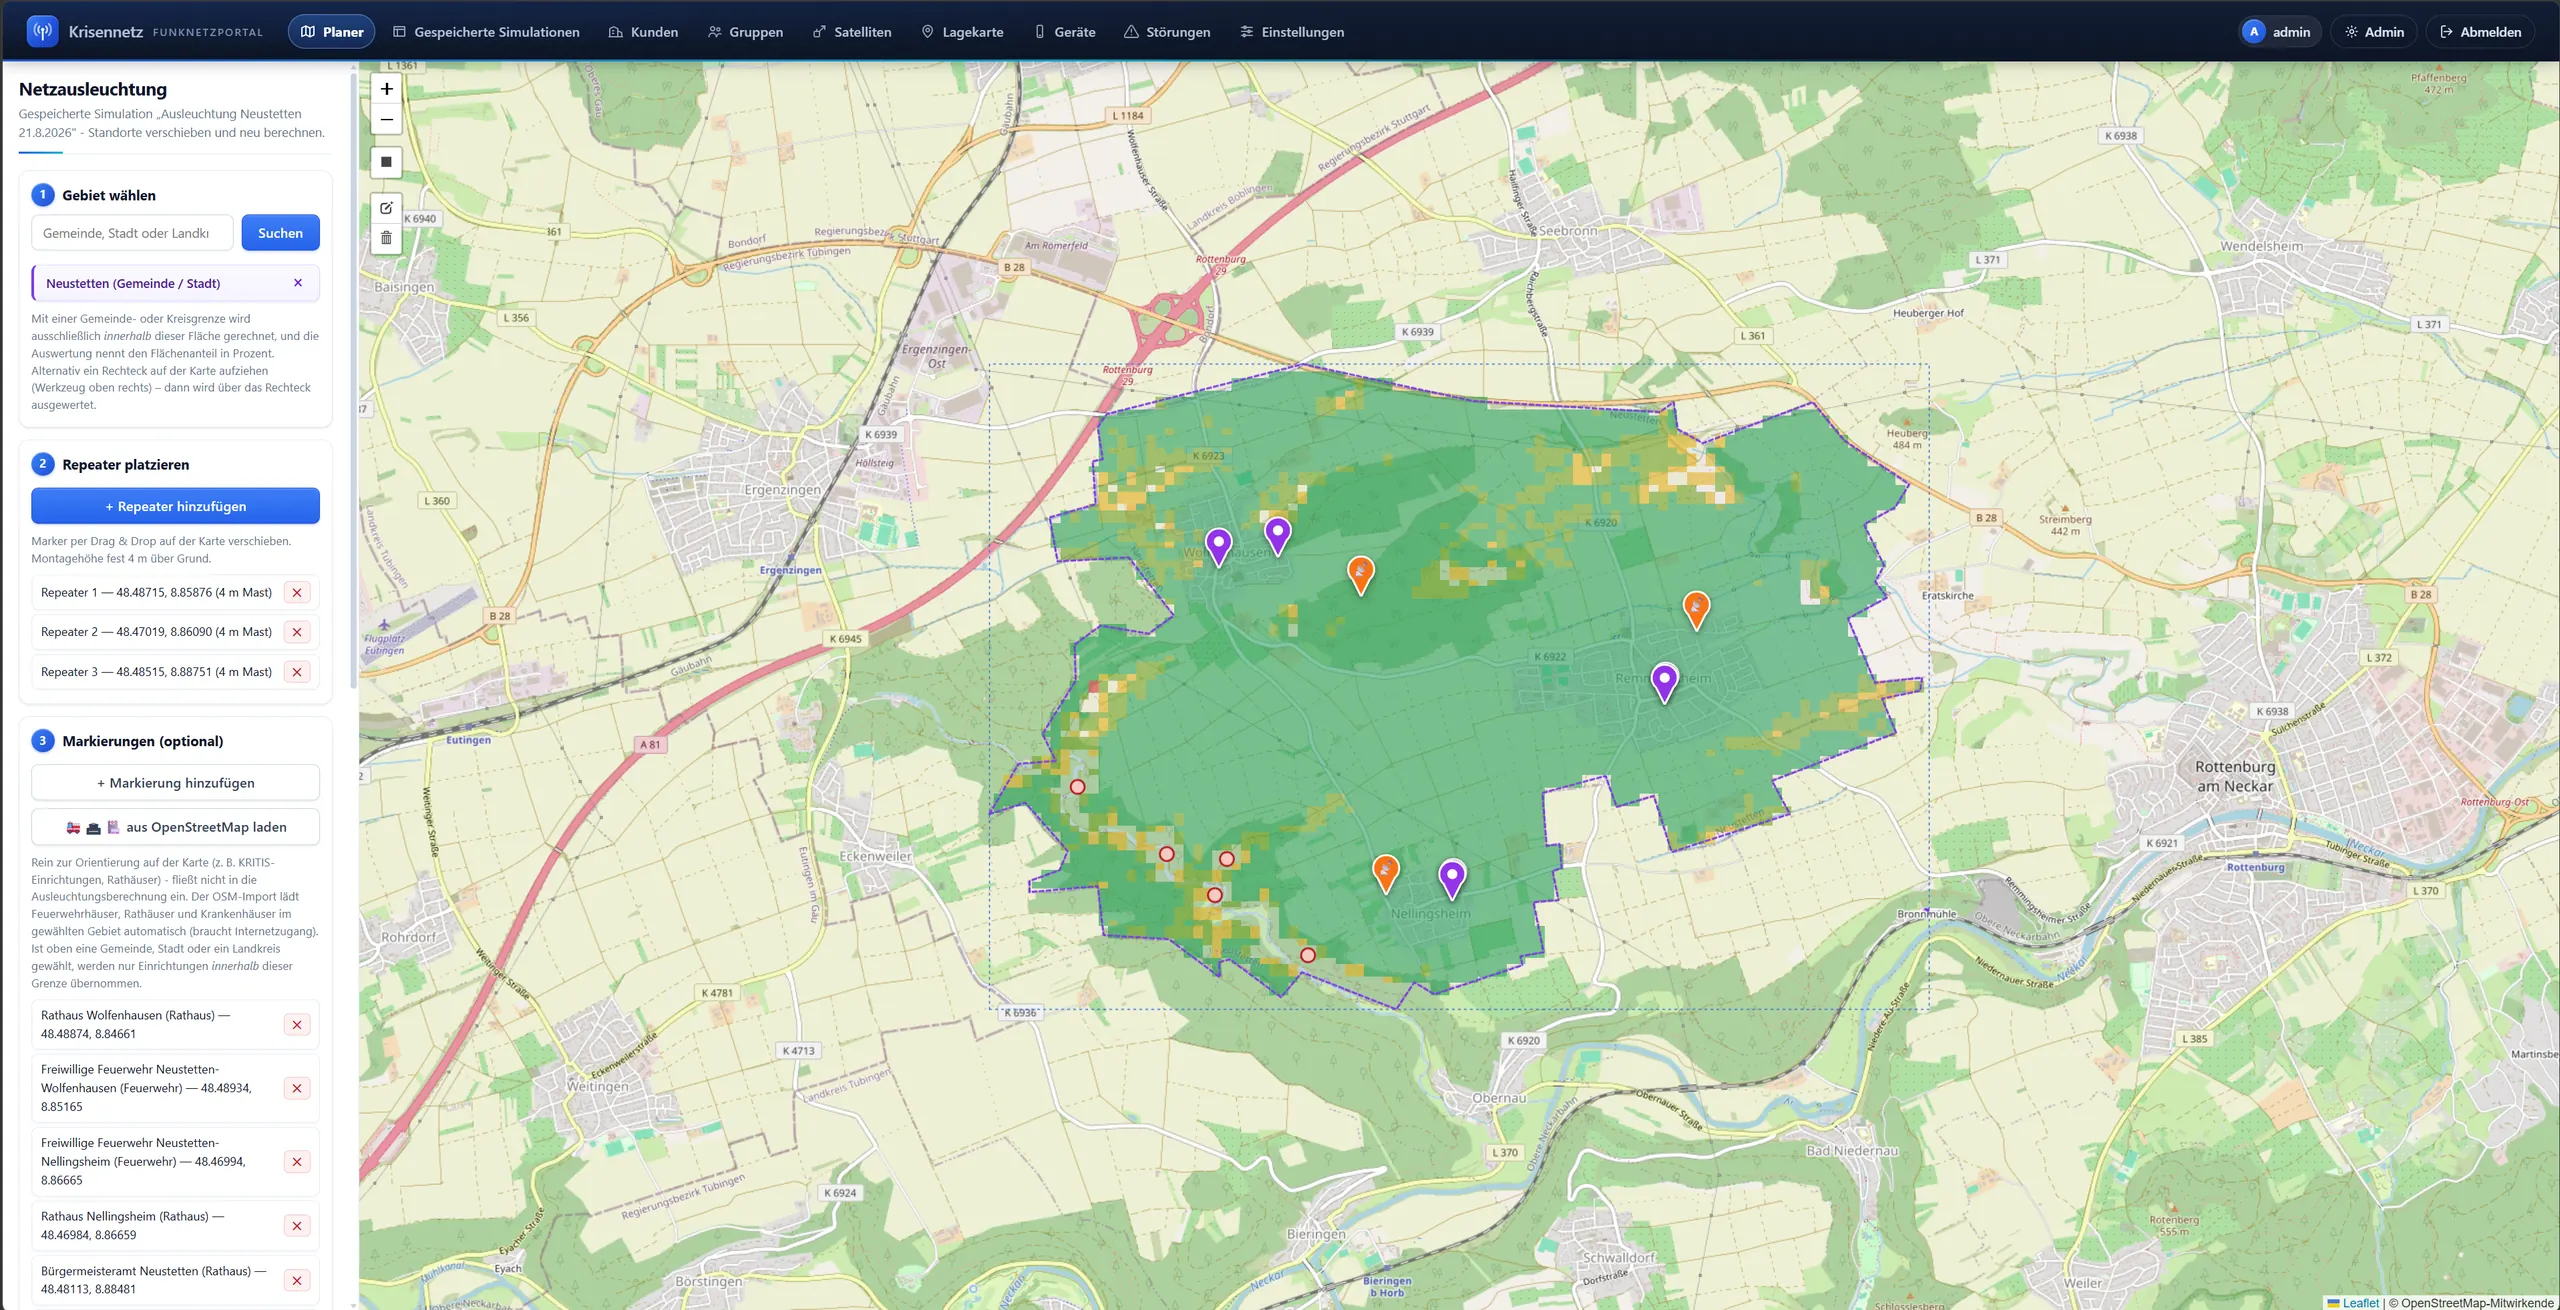This screenshot has height=1310, width=2560.
Task: Click the Krisennetz antenna logo icon
Action: pyautogui.click(x=42, y=31)
